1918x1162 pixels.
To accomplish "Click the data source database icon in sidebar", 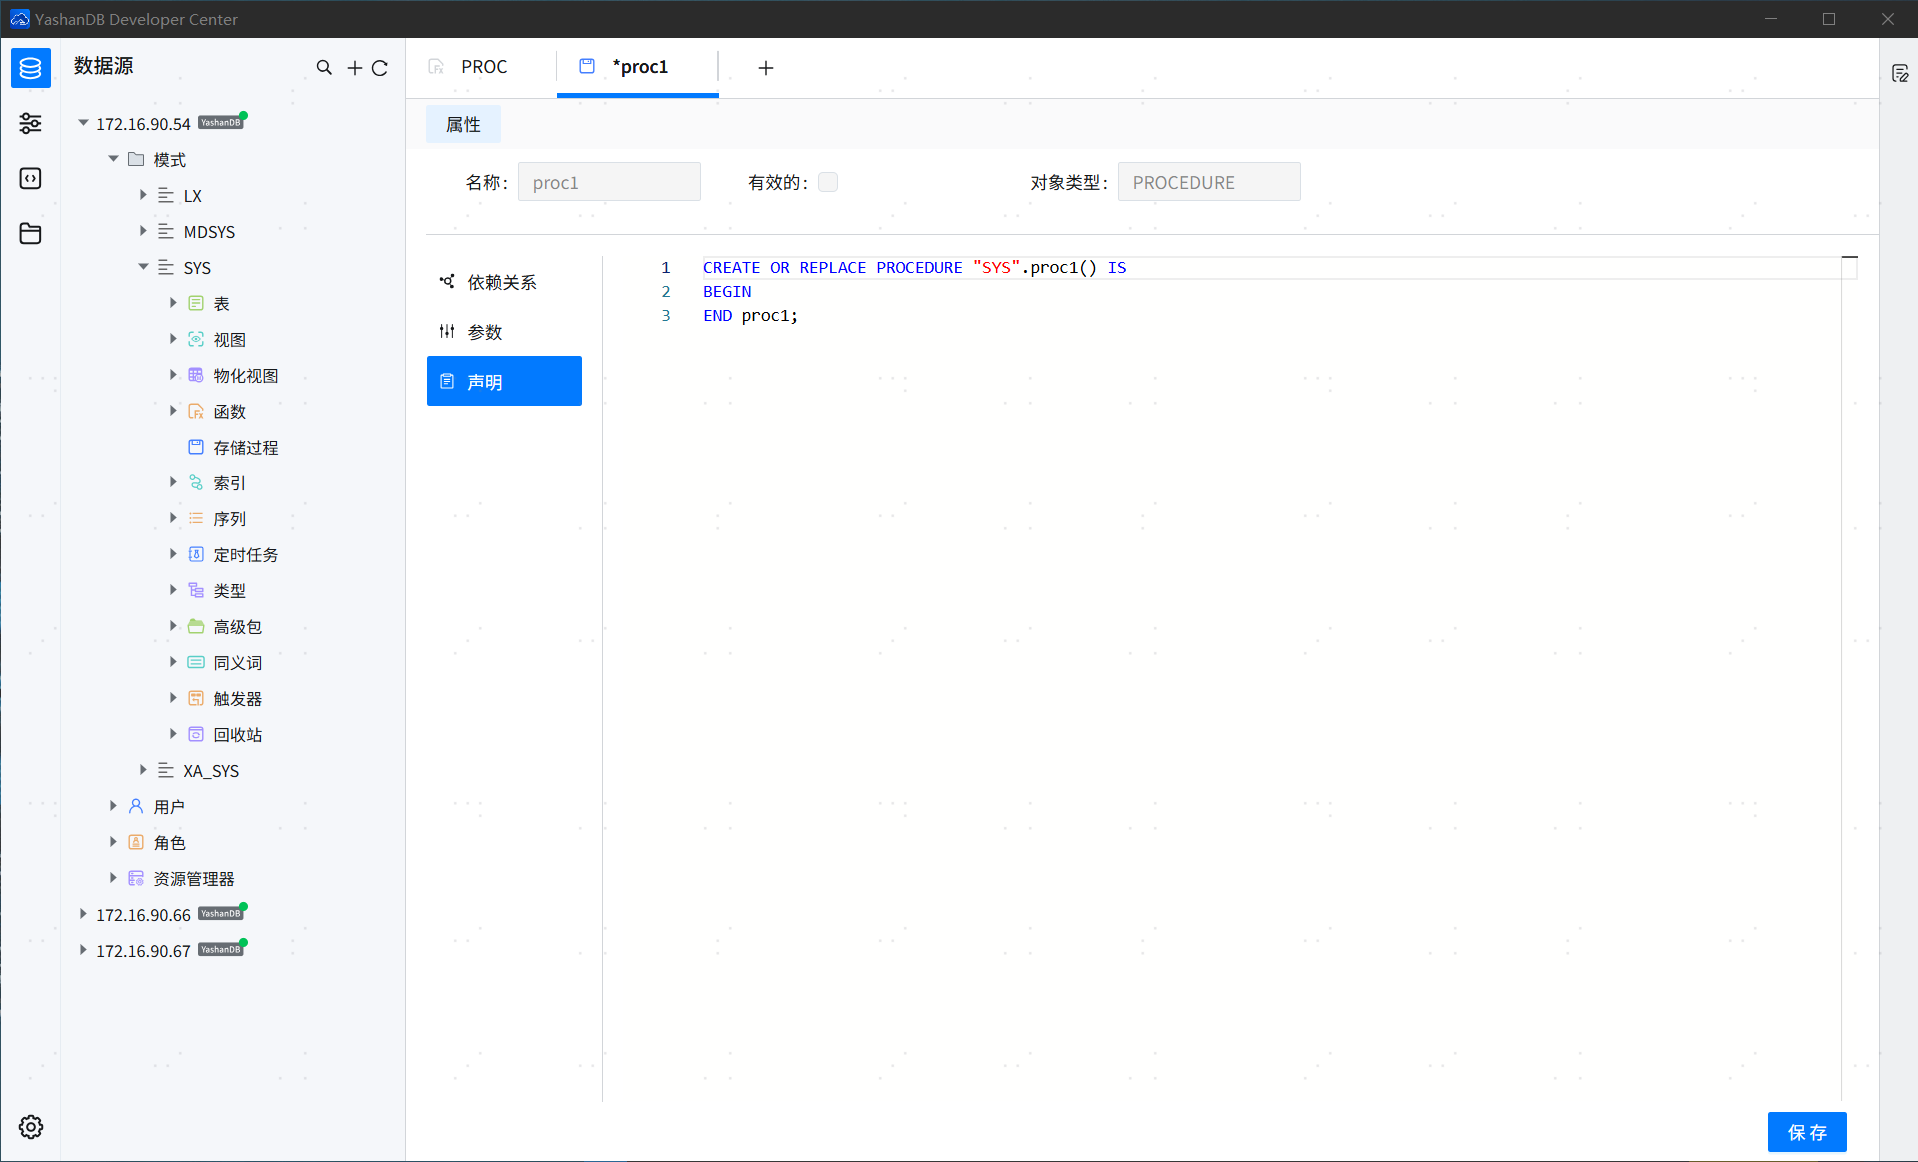I will click(31, 68).
